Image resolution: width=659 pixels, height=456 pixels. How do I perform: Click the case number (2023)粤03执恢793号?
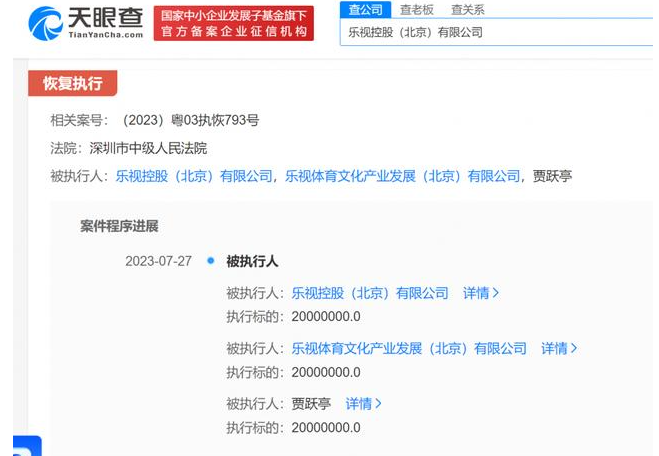click(191, 120)
